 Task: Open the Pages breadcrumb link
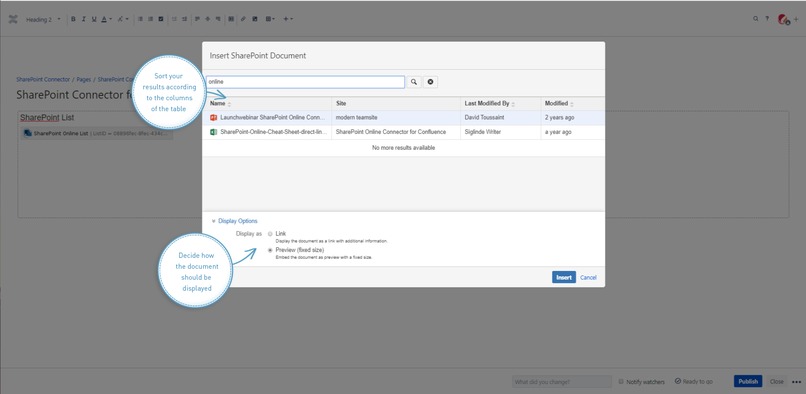(84, 80)
